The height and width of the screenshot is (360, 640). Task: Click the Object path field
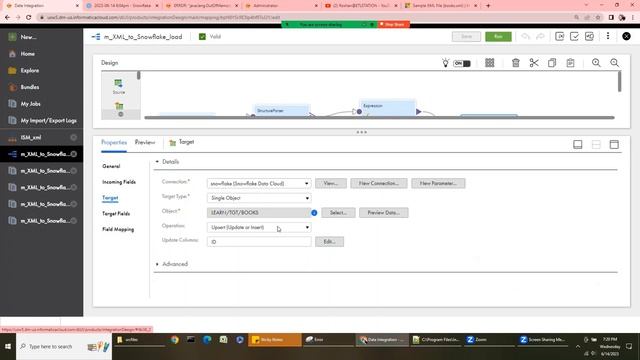point(259,213)
